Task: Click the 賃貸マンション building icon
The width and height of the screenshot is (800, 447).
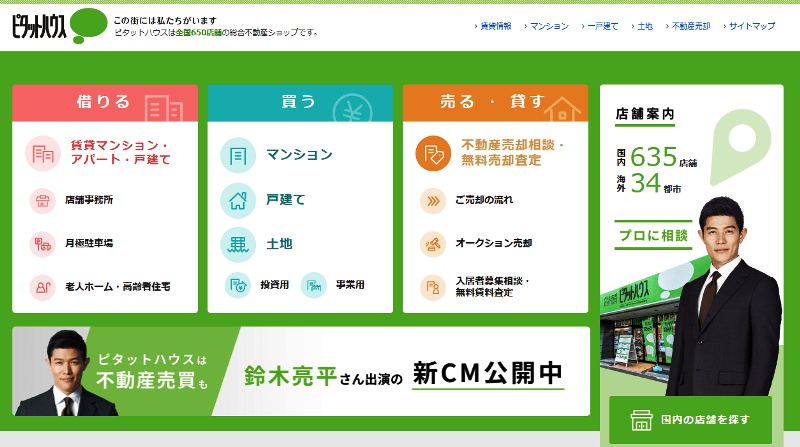Action: coord(43,154)
